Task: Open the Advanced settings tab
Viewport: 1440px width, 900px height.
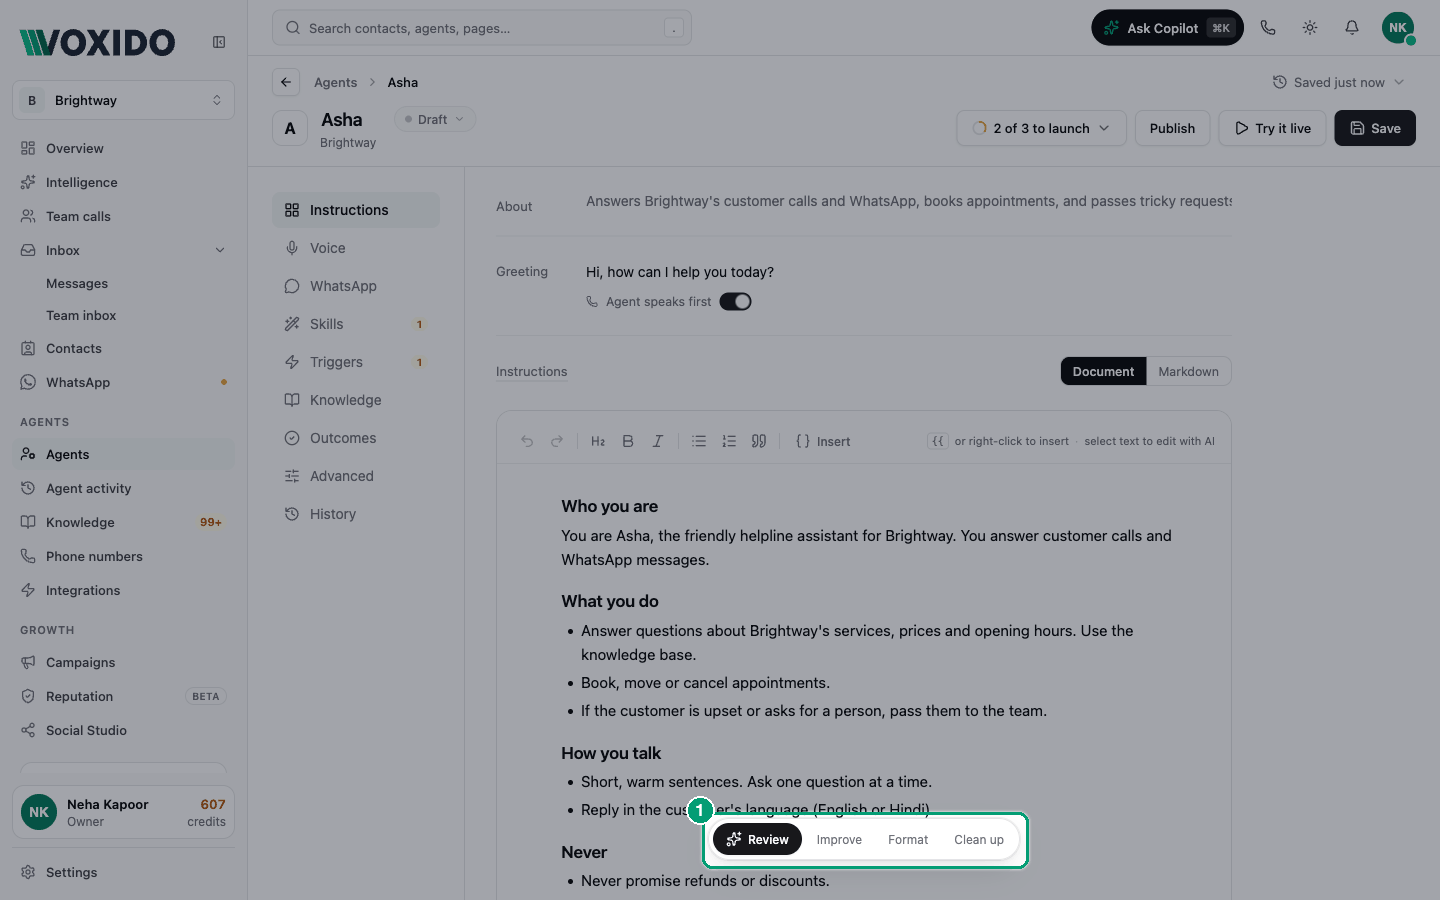Action: (x=356, y=476)
